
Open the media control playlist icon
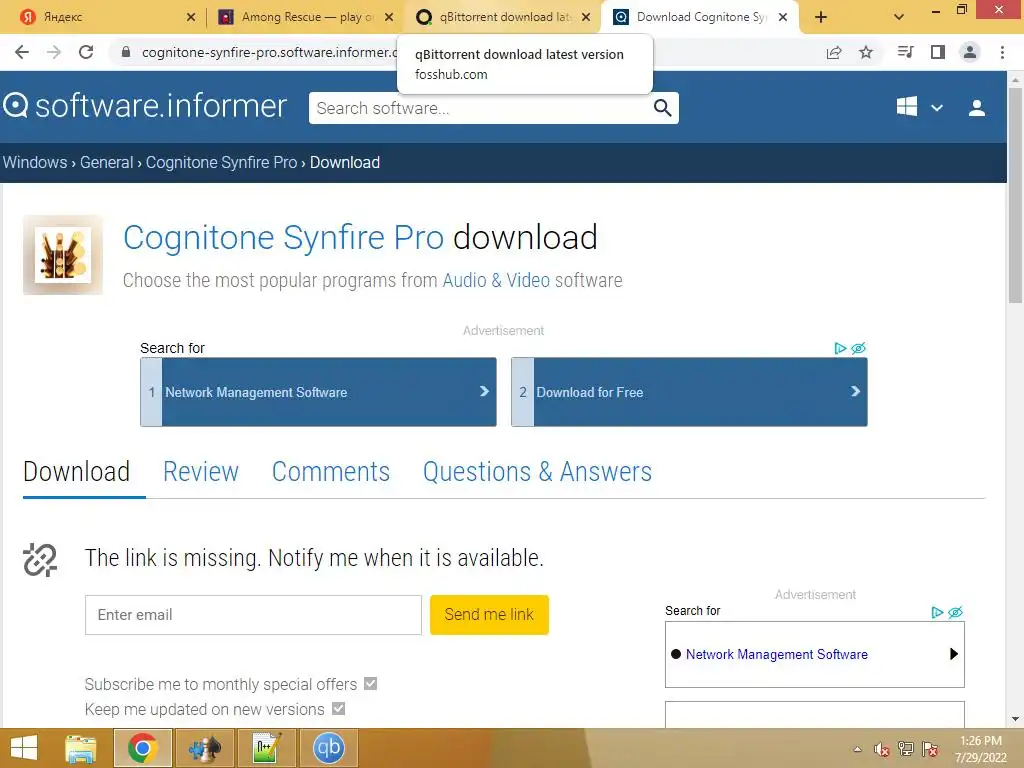coord(905,52)
